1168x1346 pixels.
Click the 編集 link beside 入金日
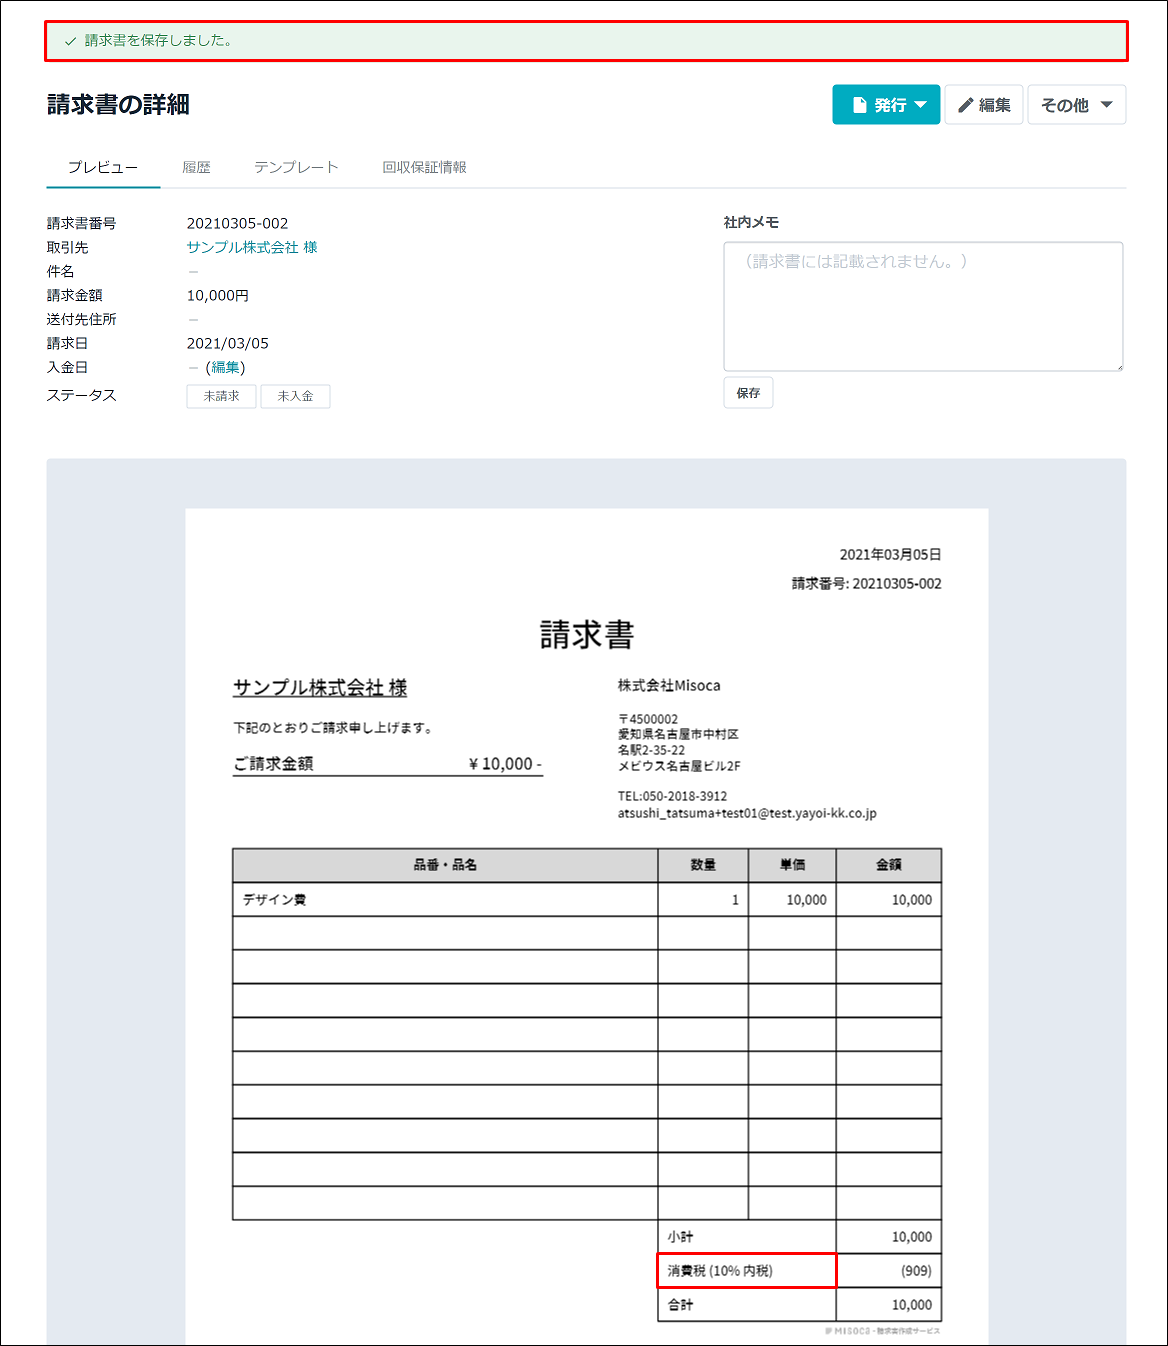point(225,367)
